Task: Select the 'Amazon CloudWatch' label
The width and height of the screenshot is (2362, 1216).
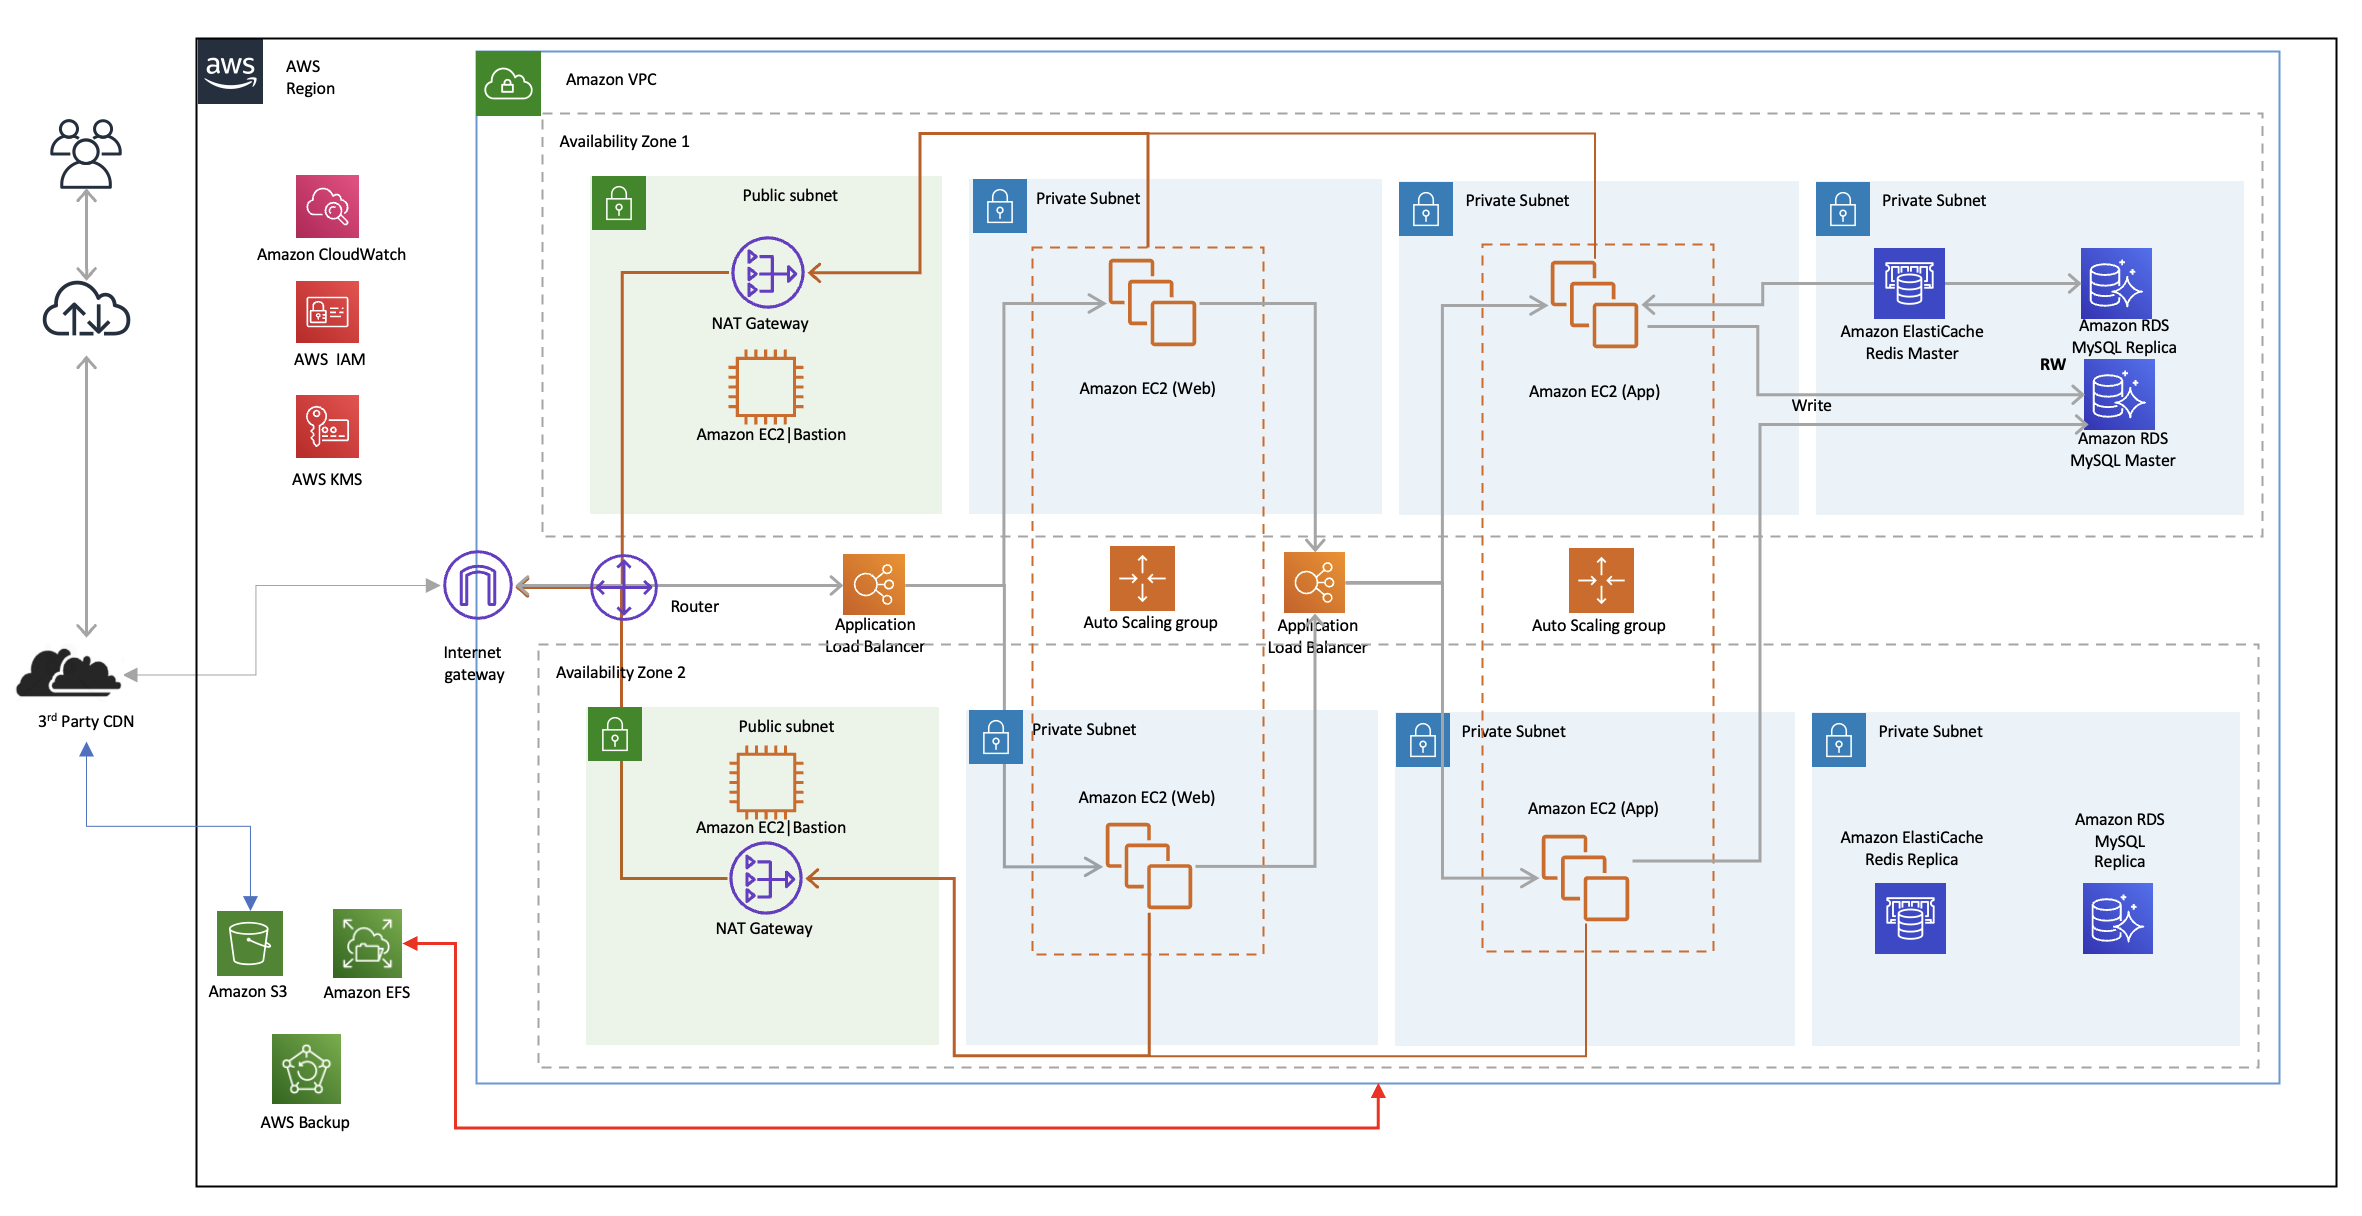Action: click(x=331, y=255)
